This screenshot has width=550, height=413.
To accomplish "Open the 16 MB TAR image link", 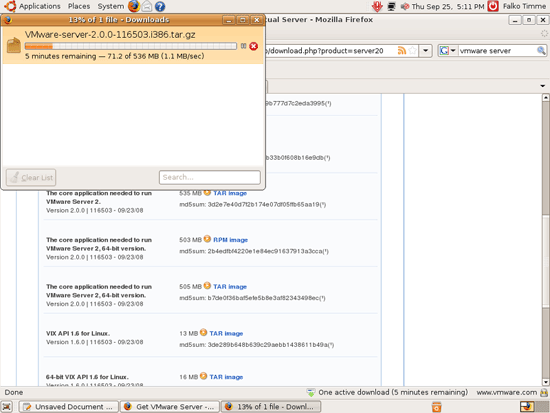I will 226,377.
